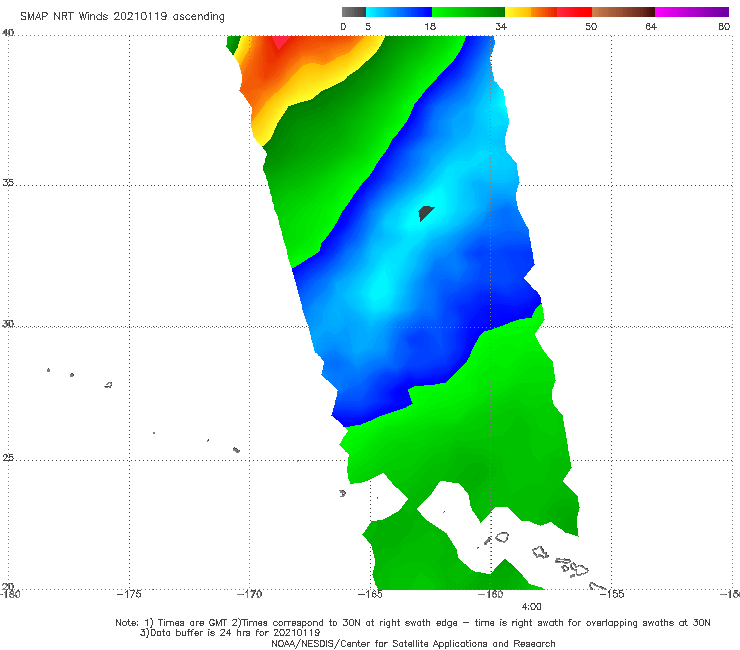Click the latitude label '40'
This screenshot has height=650, width=740.
(x=8, y=32)
